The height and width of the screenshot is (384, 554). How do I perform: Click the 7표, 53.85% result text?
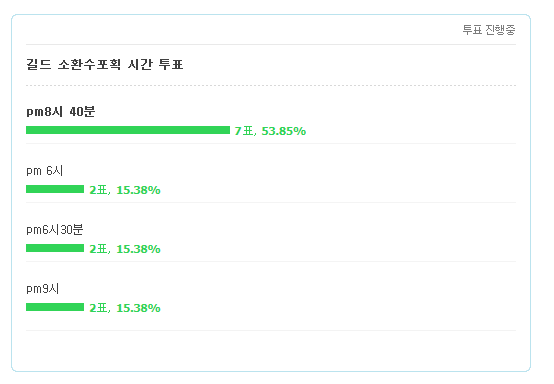click(270, 131)
